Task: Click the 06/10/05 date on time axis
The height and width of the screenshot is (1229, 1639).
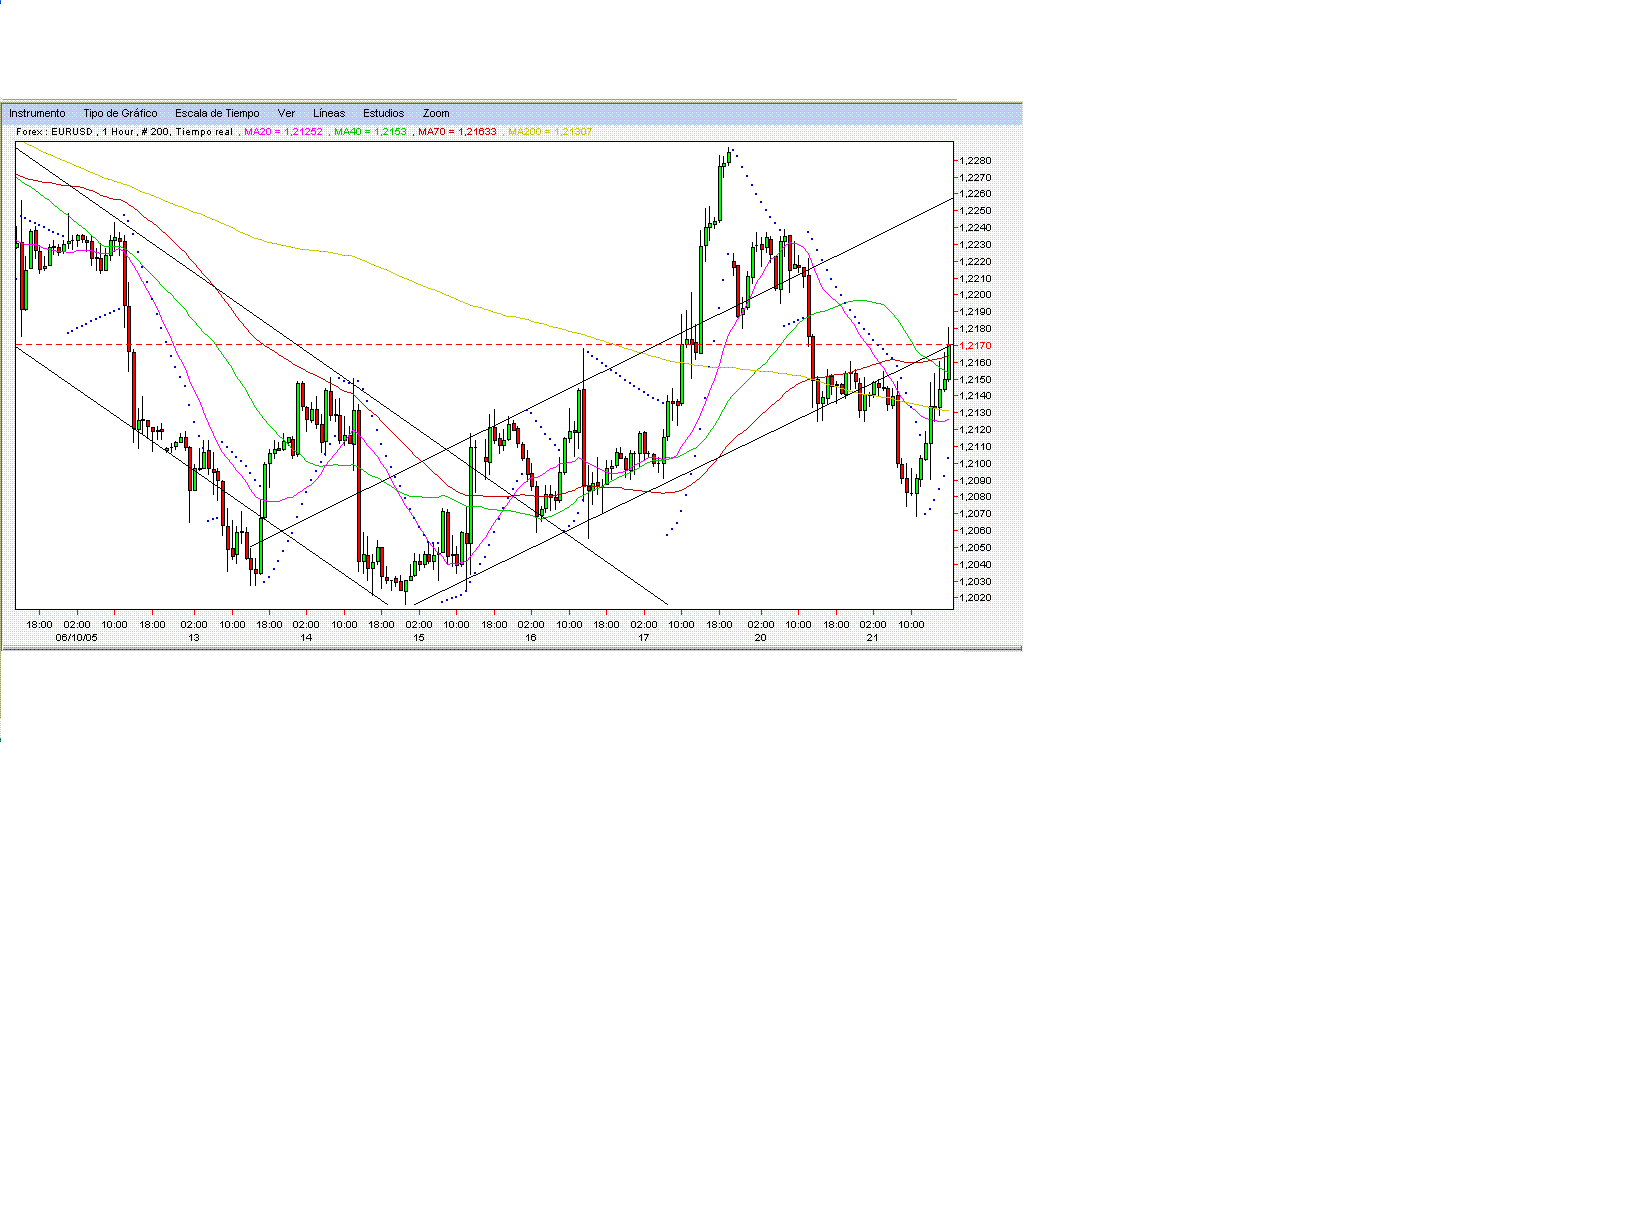Action: (x=77, y=638)
